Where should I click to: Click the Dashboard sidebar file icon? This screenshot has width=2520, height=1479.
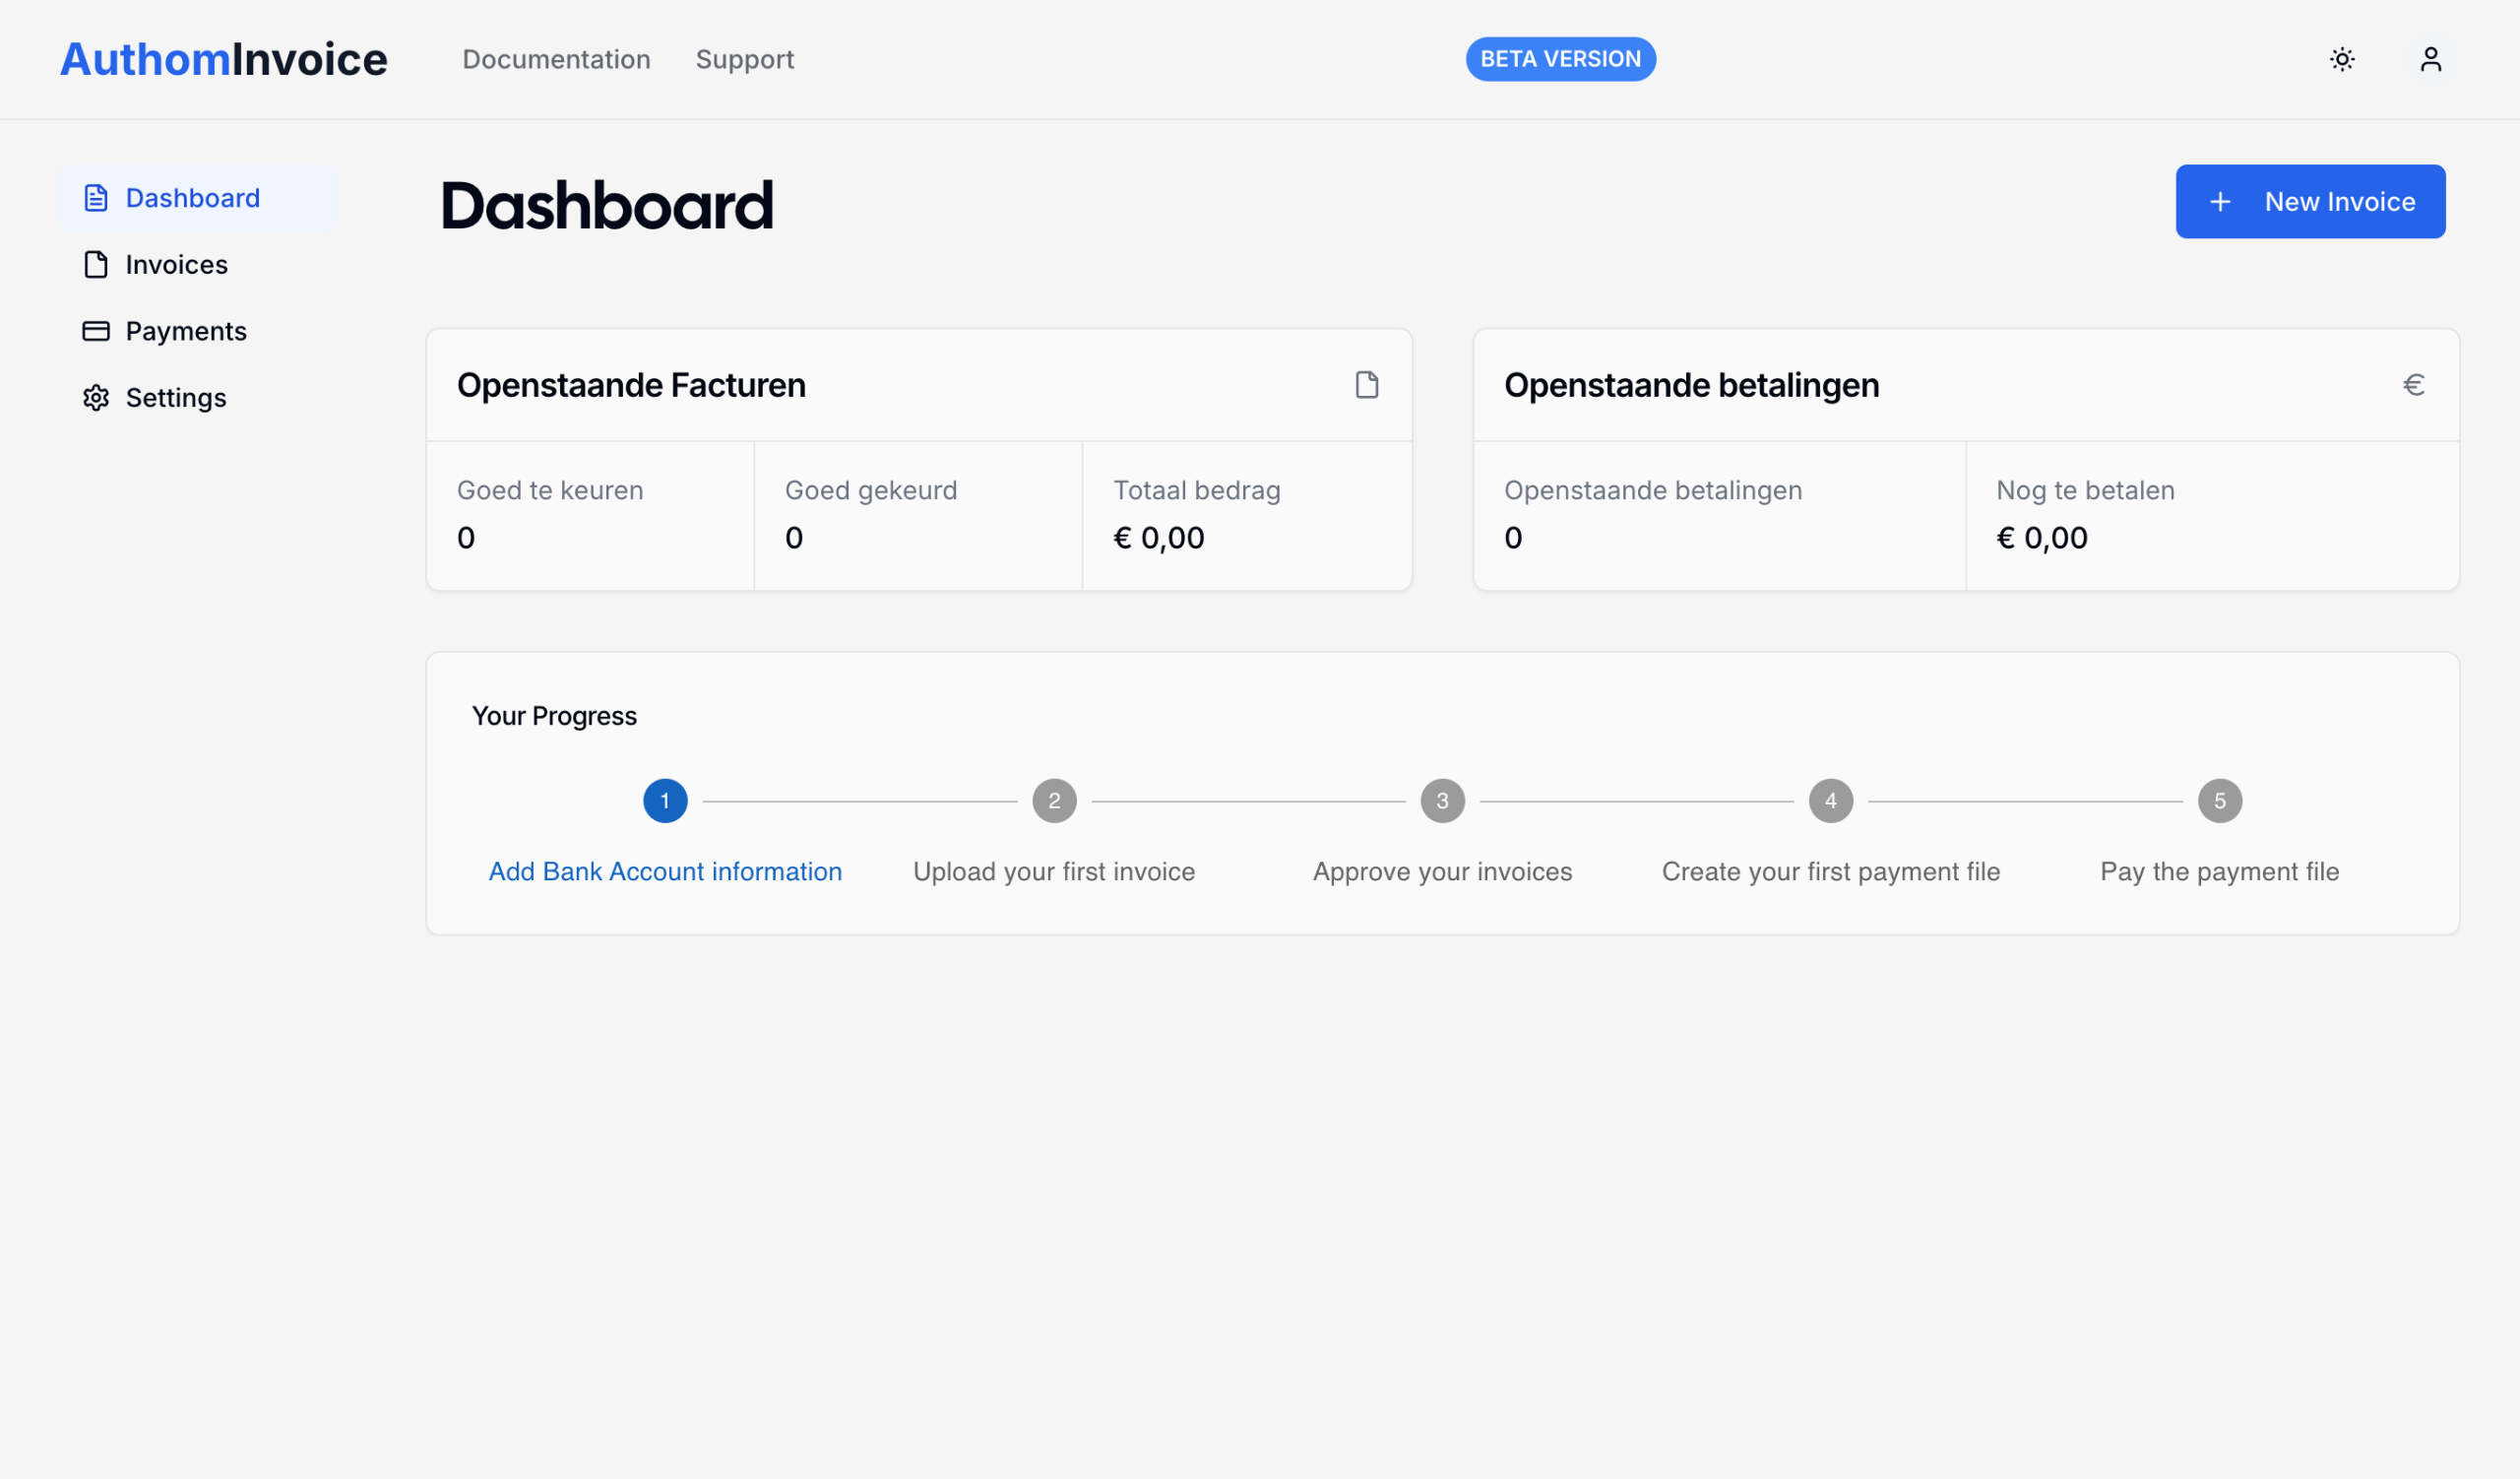pyautogui.click(x=96, y=198)
